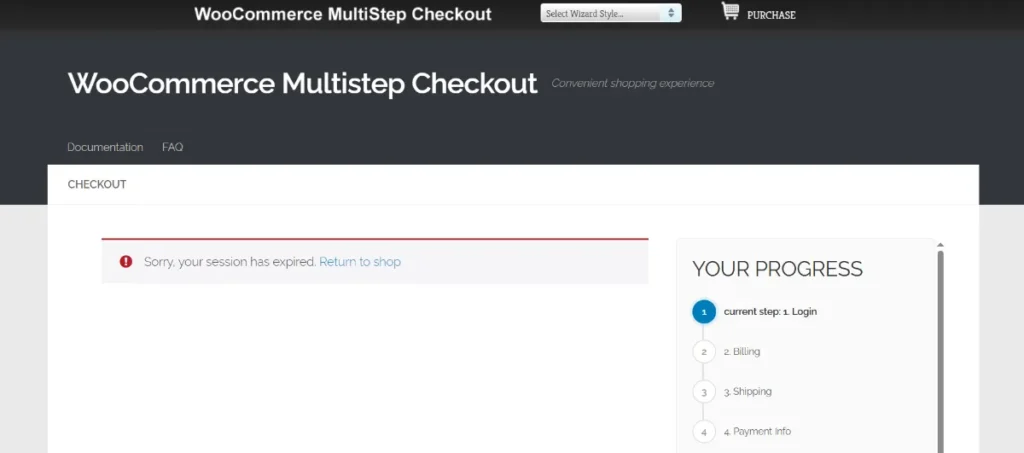Follow the Return to shop link
The height and width of the screenshot is (453, 1024).
[x=360, y=262]
